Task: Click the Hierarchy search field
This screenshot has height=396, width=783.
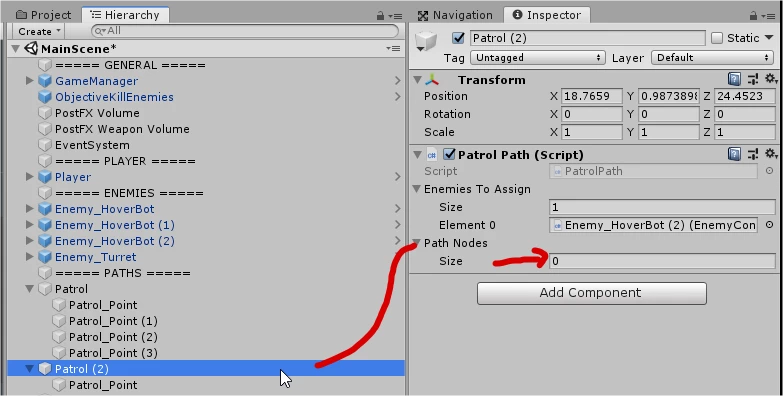Action: (245, 31)
